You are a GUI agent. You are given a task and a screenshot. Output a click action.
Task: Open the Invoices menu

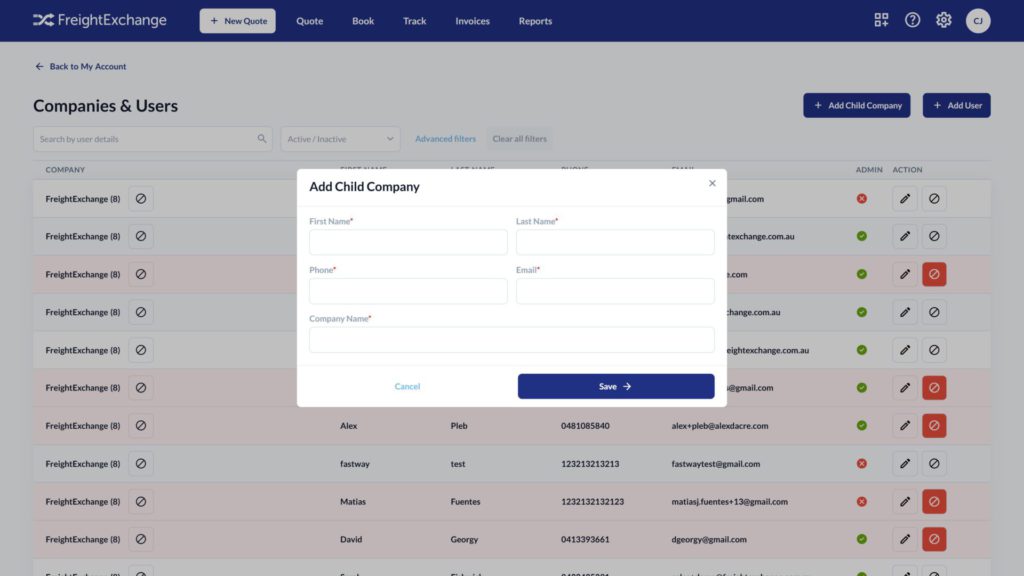[472, 21]
